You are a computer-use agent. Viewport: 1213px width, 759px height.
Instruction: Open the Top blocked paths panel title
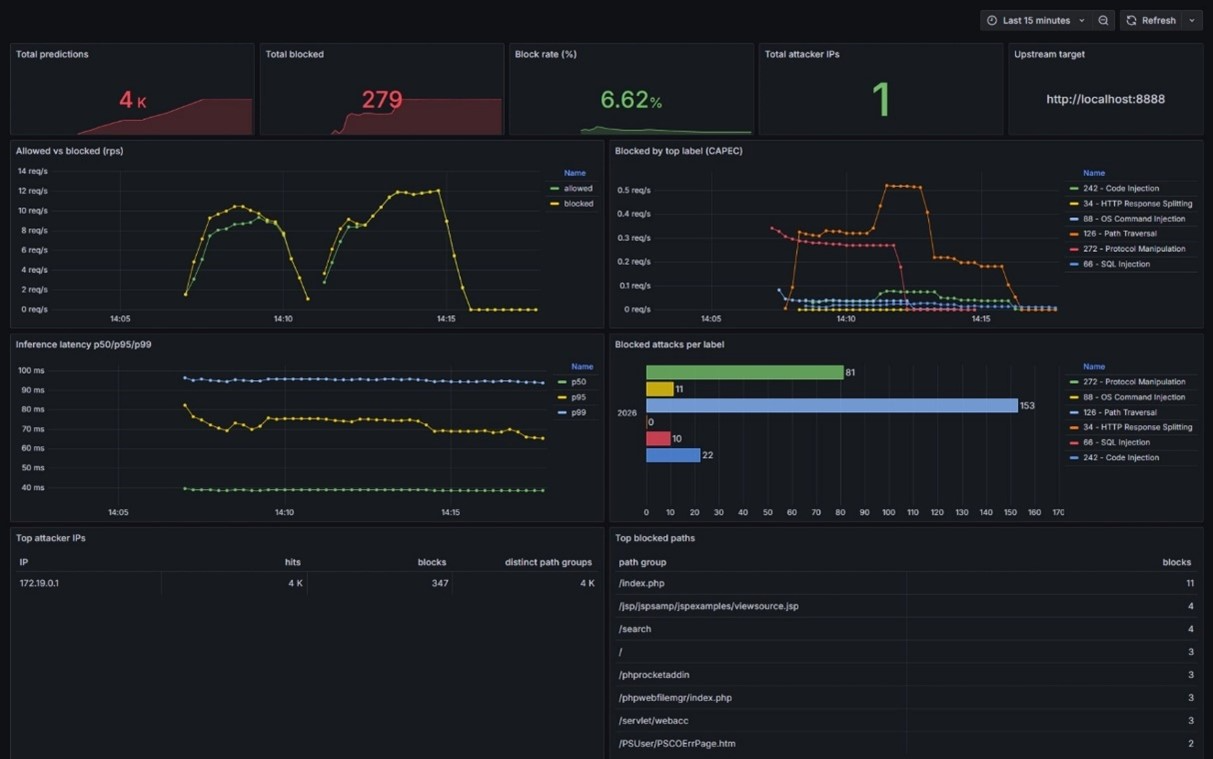tap(655, 538)
